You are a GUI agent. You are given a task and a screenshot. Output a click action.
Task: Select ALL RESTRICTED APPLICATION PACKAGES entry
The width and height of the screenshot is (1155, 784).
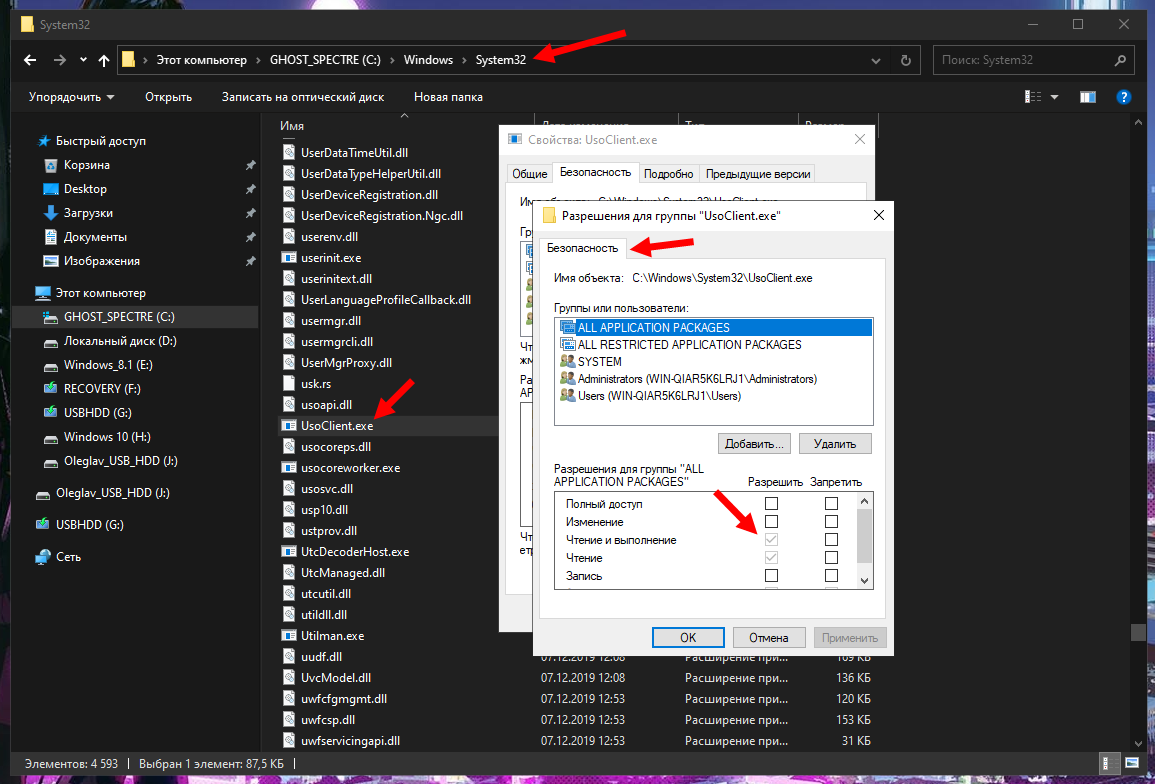713,345
